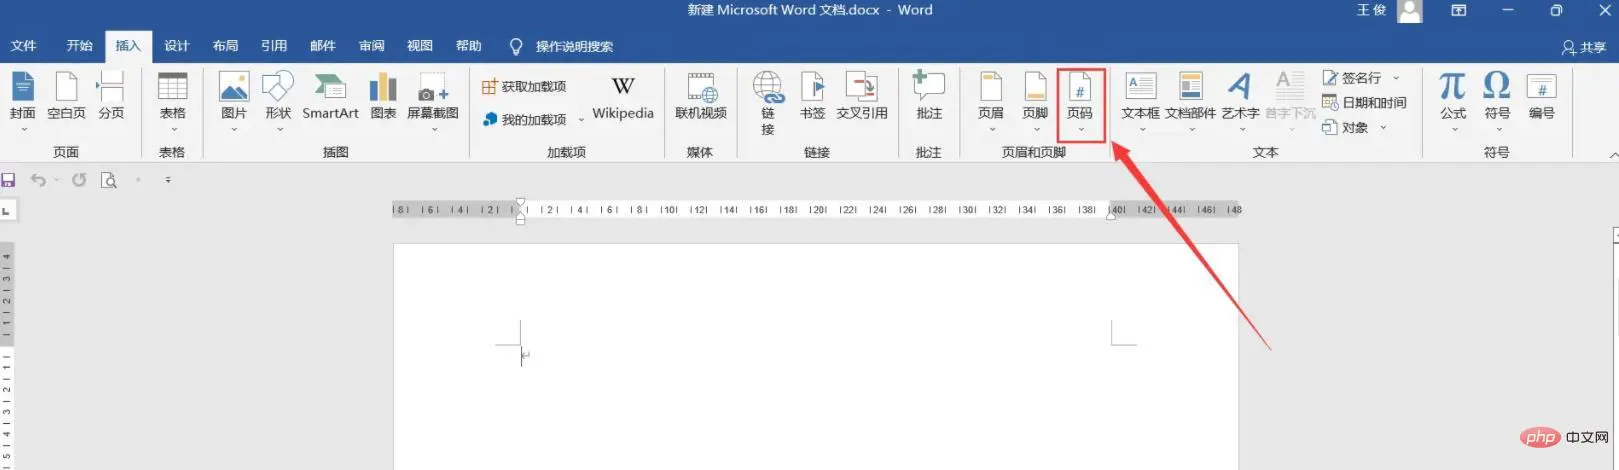Insert an equation (公式)
Screen dimensions: 1619x470
click(1453, 101)
